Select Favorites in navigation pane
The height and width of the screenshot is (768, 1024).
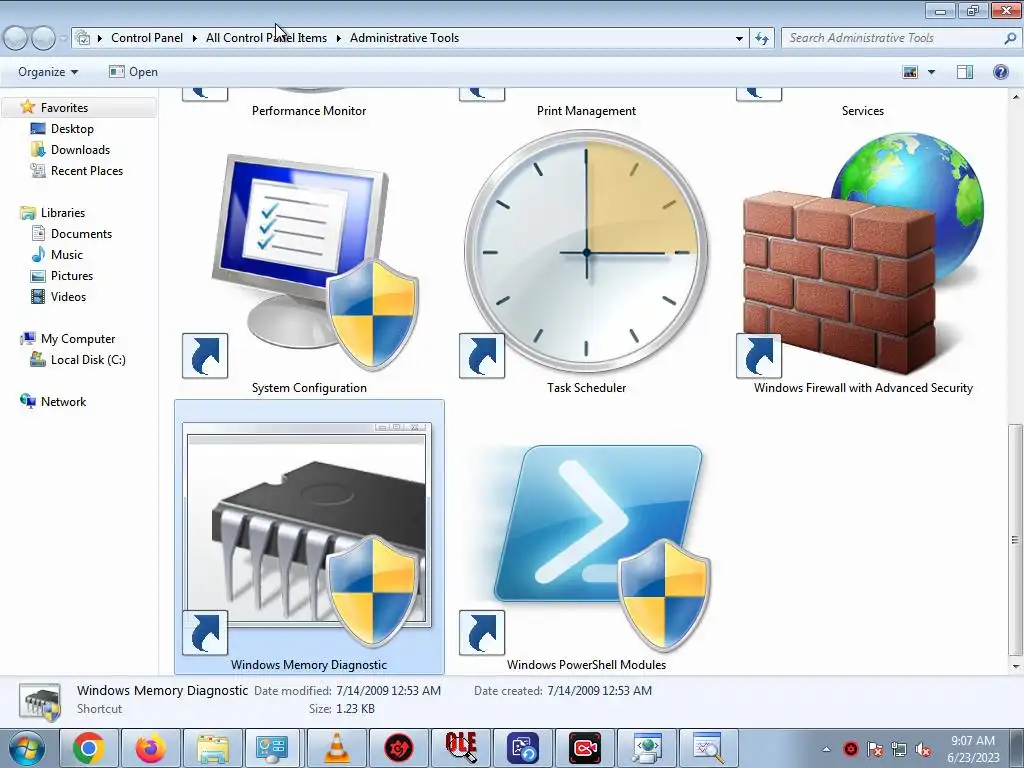coord(64,107)
